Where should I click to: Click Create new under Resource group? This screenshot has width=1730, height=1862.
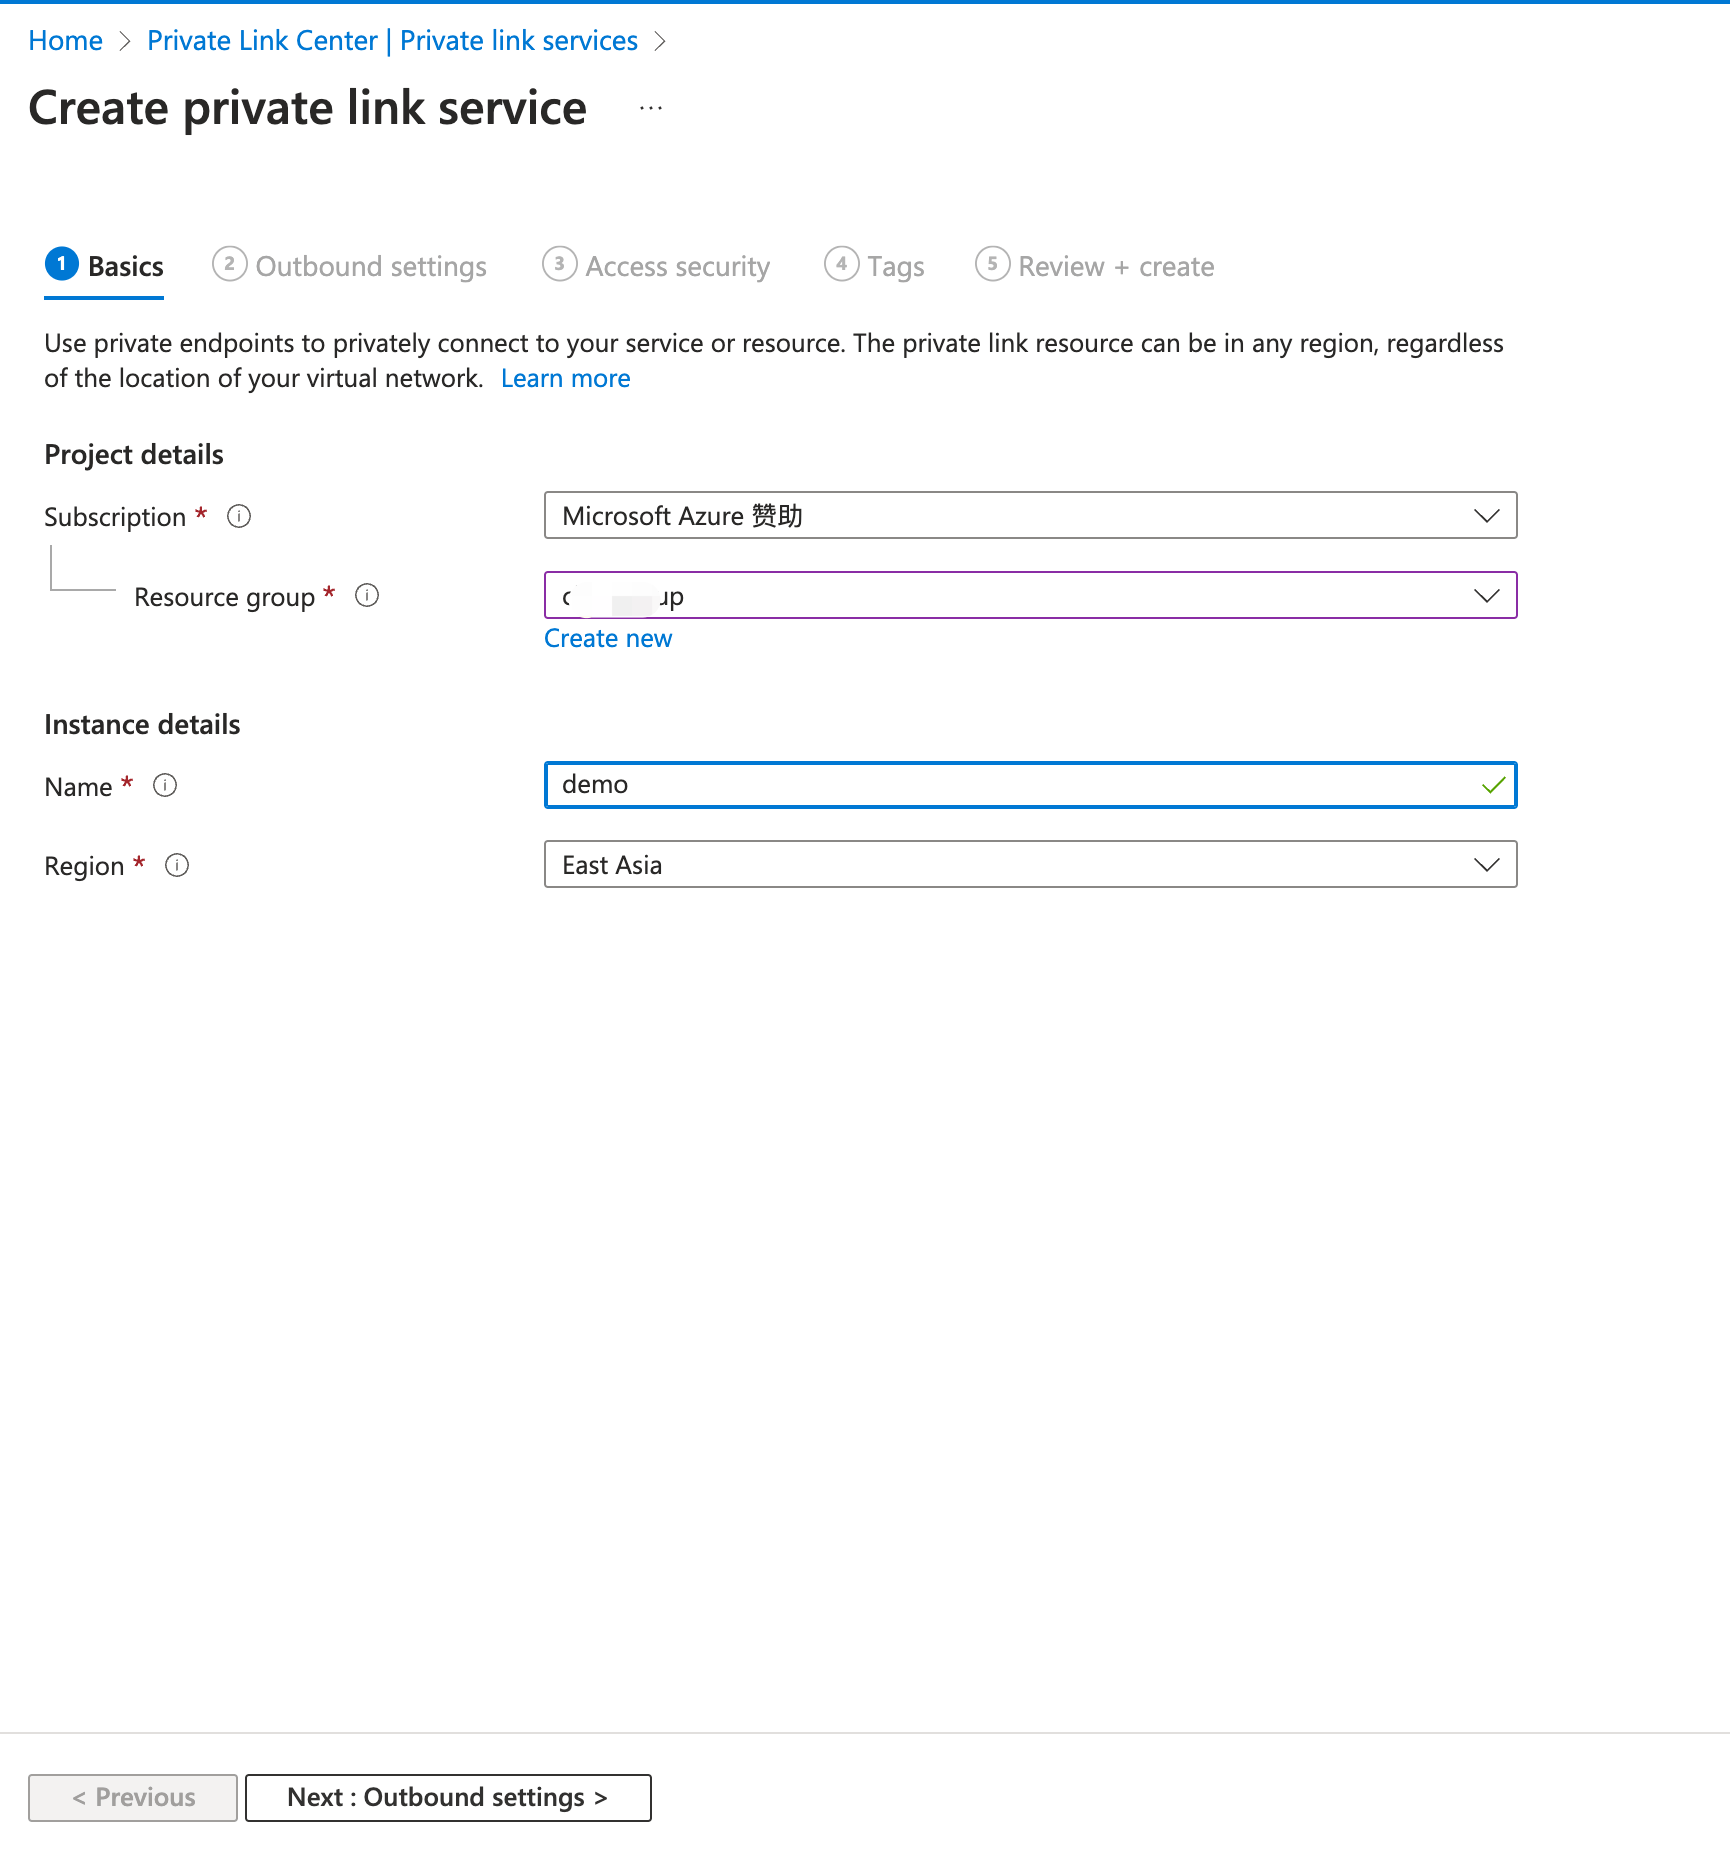click(608, 638)
